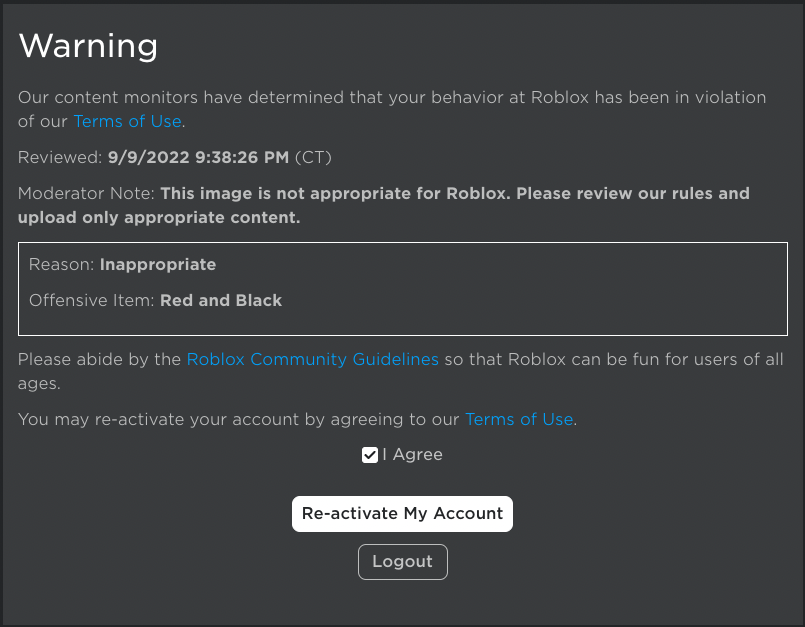This screenshot has height=627, width=805.
Task: Click the reviewed date 9/9/2022 9:38:26 PM
Action: (x=198, y=157)
